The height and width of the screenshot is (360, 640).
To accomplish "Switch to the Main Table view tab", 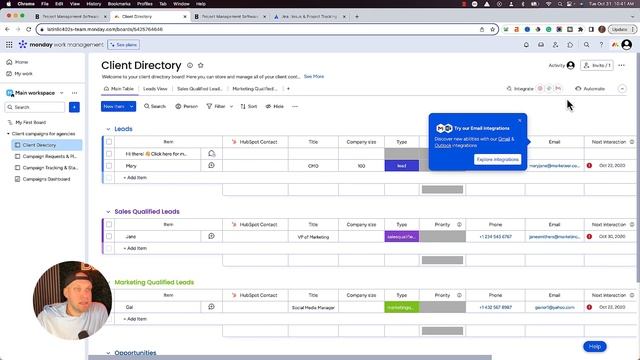I will pos(119,89).
